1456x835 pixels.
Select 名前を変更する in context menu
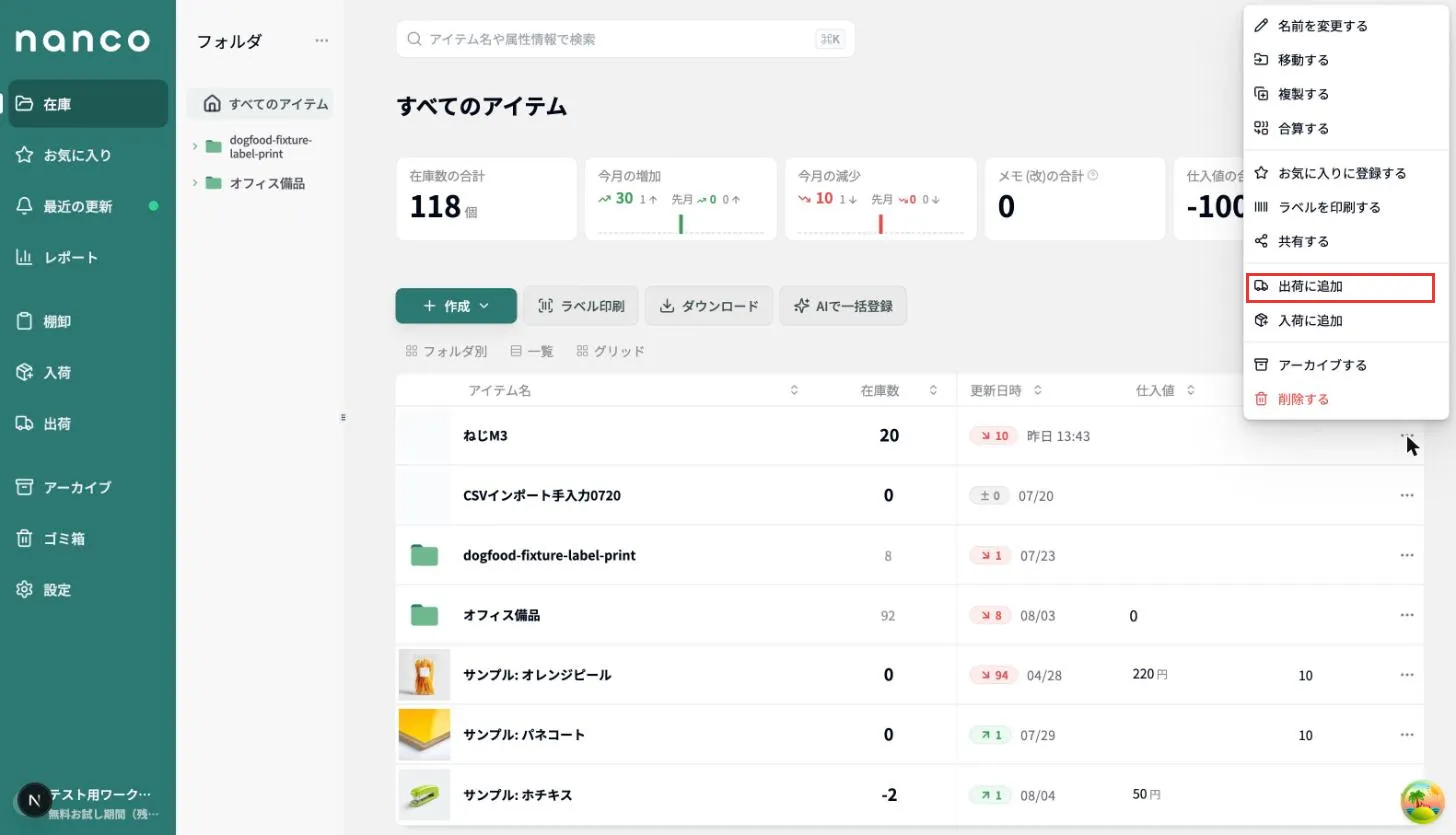(1346, 26)
